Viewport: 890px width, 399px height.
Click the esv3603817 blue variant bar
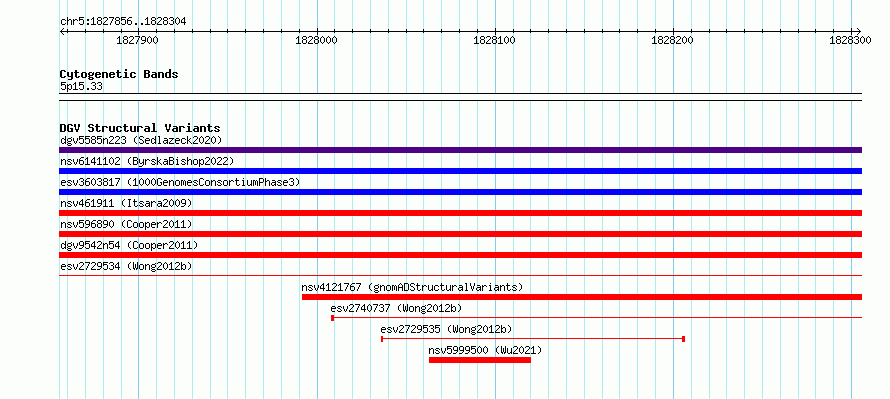coord(460,192)
